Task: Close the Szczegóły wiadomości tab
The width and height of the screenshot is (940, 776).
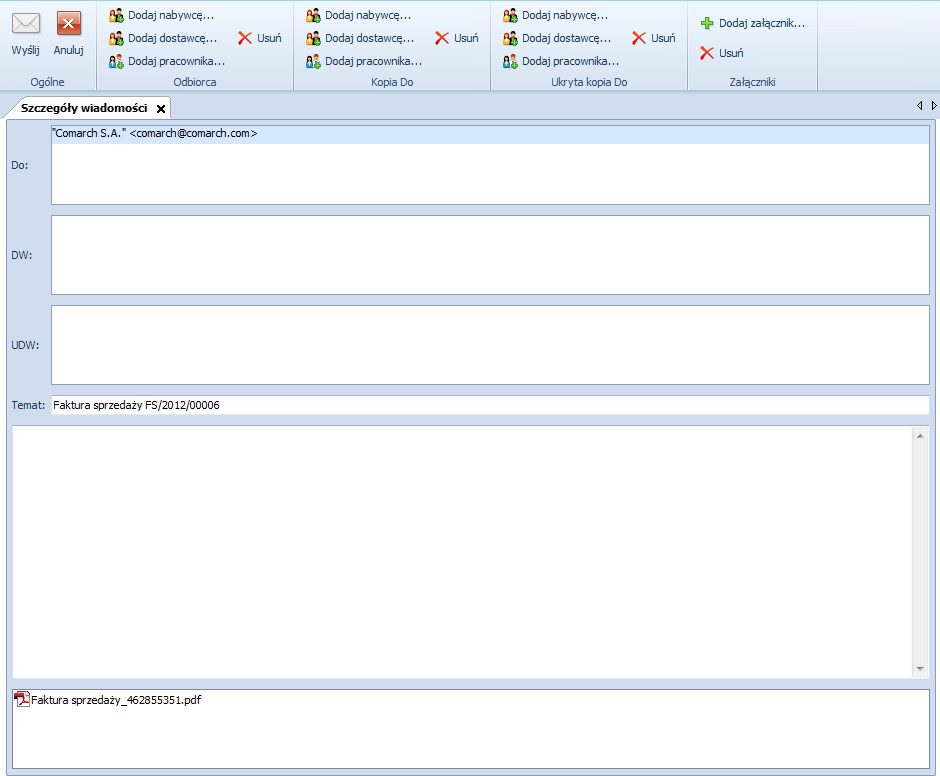Action: tap(161, 109)
